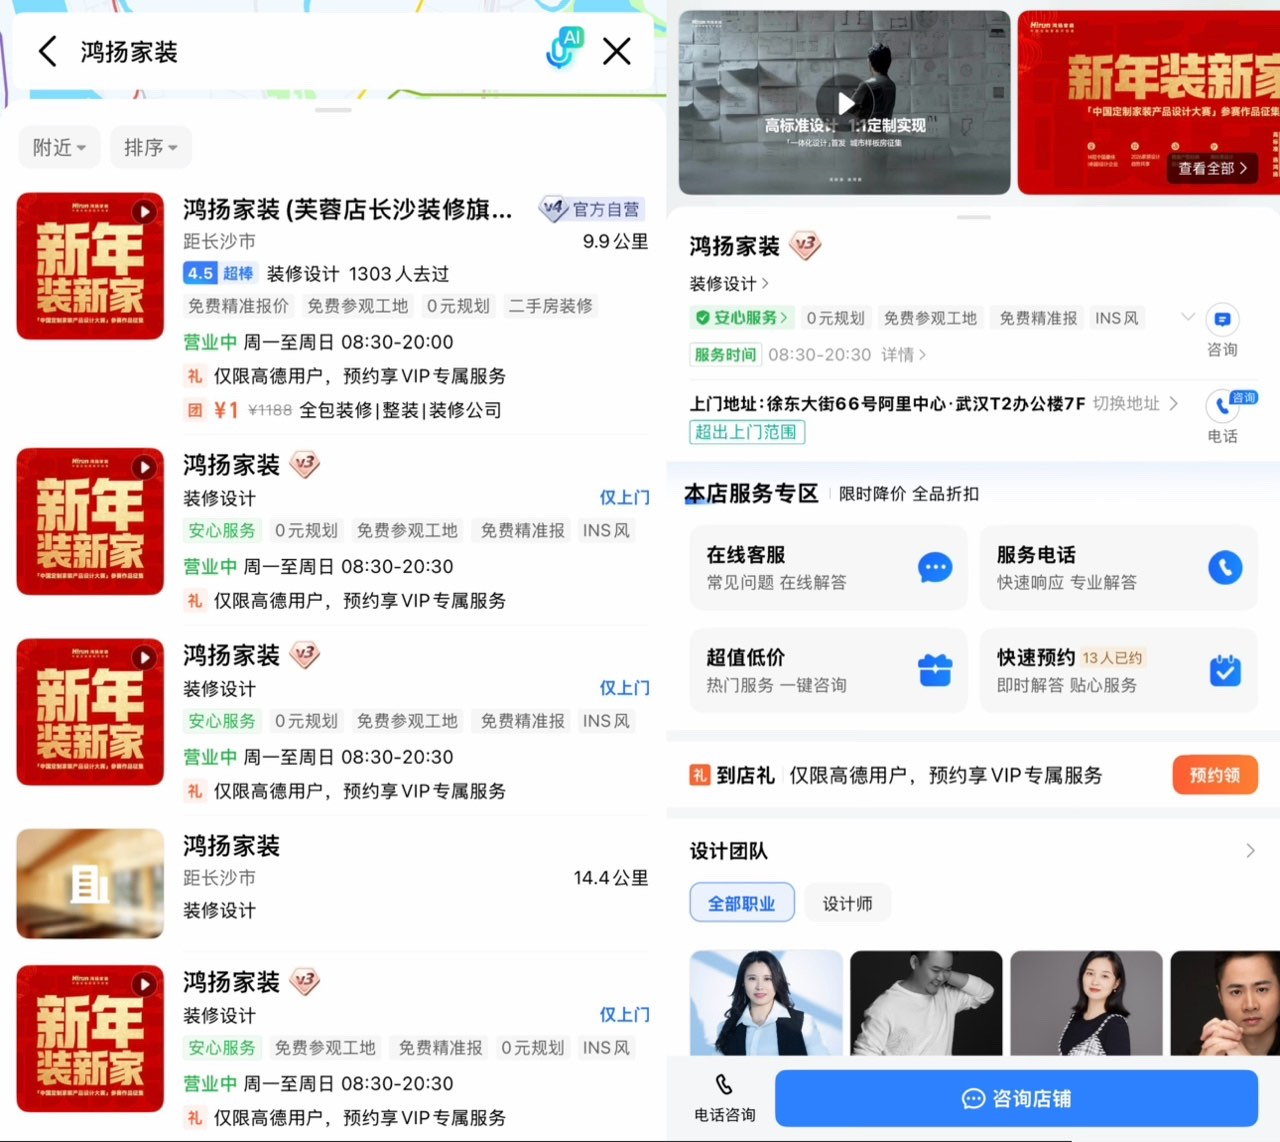Play the 高标准设计 promo video
The width and height of the screenshot is (1280, 1142).
[x=845, y=102]
